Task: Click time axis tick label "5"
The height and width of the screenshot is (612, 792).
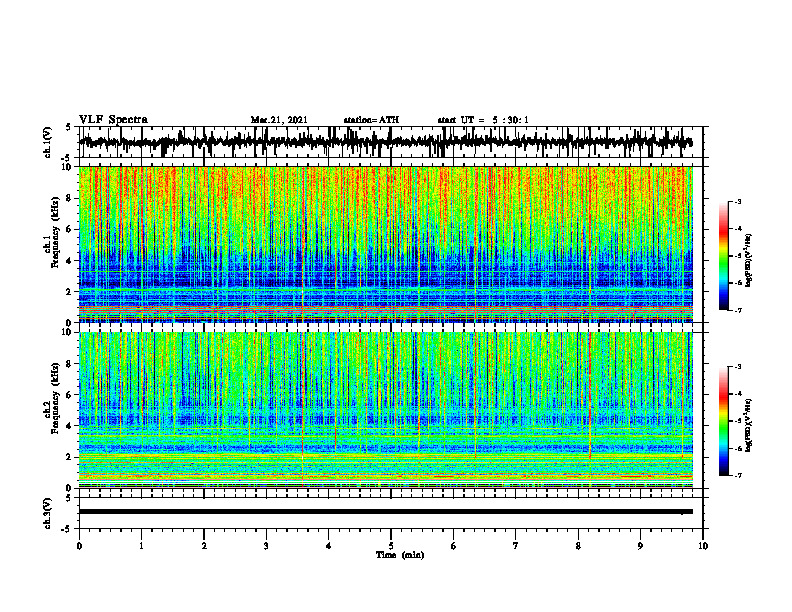Action: [x=391, y=546]
